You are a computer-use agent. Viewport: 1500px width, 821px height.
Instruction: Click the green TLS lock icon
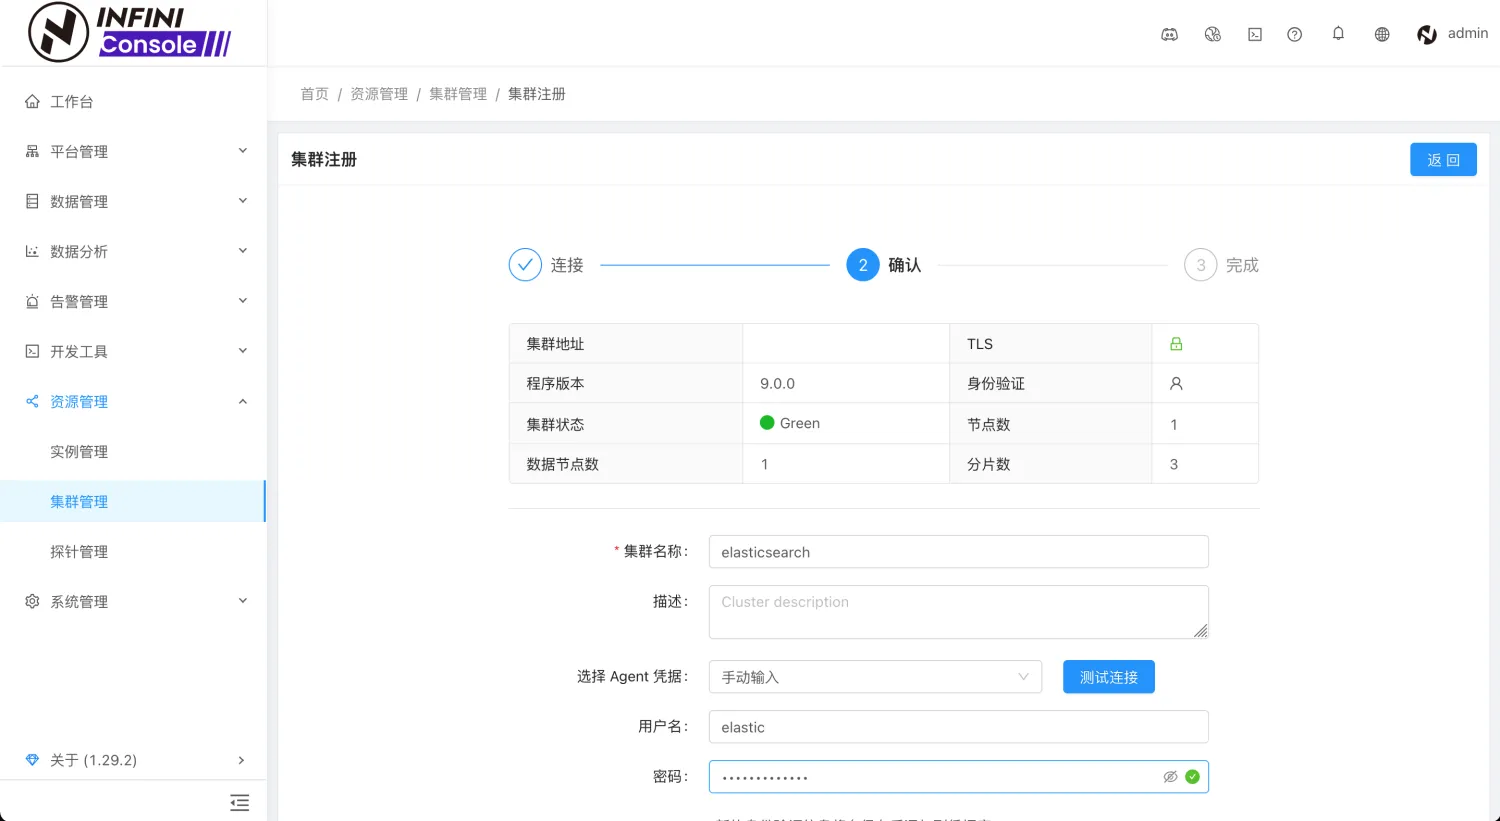(1176, 343)
